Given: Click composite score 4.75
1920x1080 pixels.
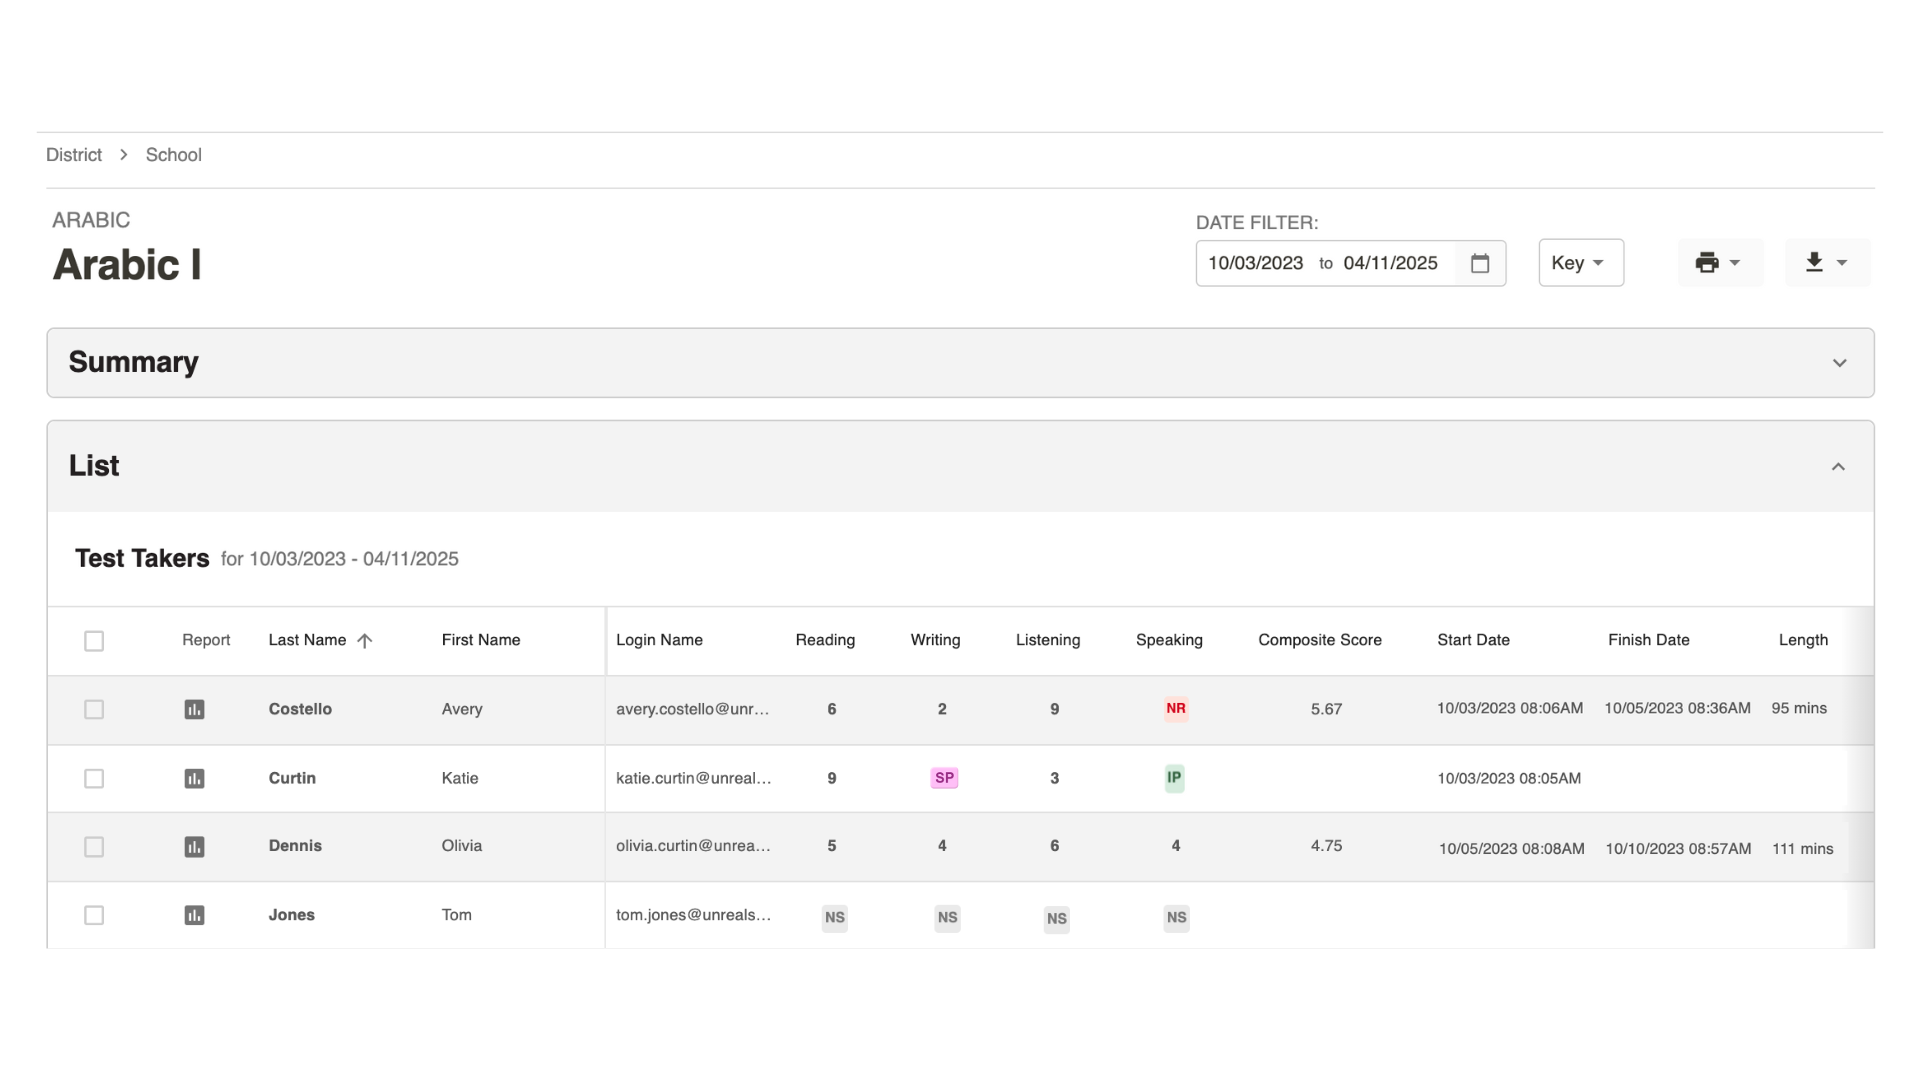Looking at the screenshot, I should pos(1326,846).
